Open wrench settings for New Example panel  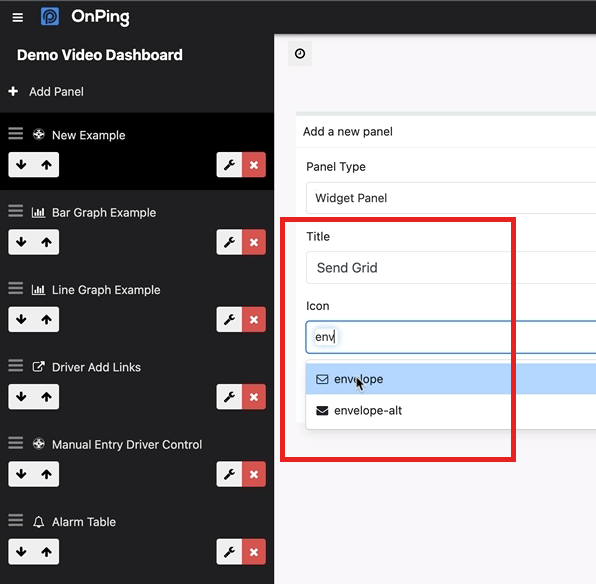(229, 165)
